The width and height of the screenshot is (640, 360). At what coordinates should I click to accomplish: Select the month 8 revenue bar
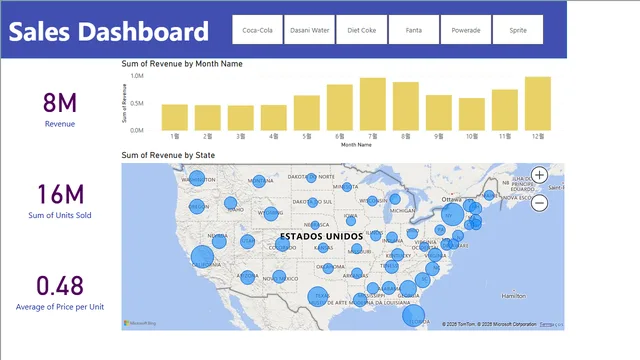[x=406, y=107]
